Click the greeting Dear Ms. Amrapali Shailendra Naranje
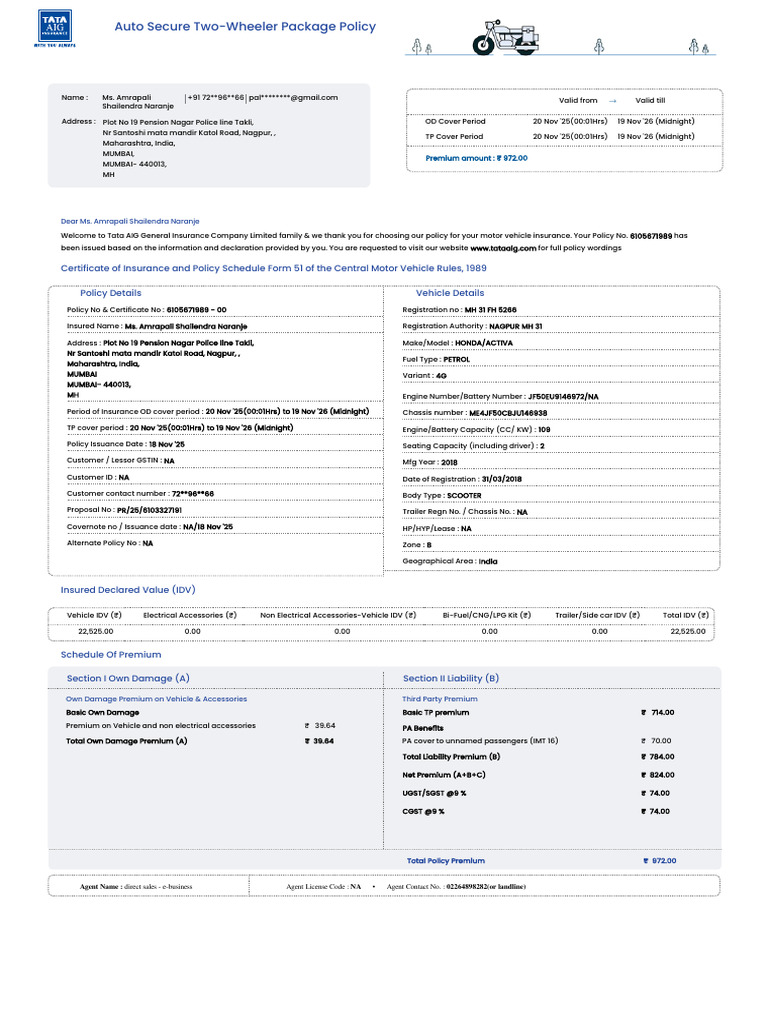 coord(130,221)
